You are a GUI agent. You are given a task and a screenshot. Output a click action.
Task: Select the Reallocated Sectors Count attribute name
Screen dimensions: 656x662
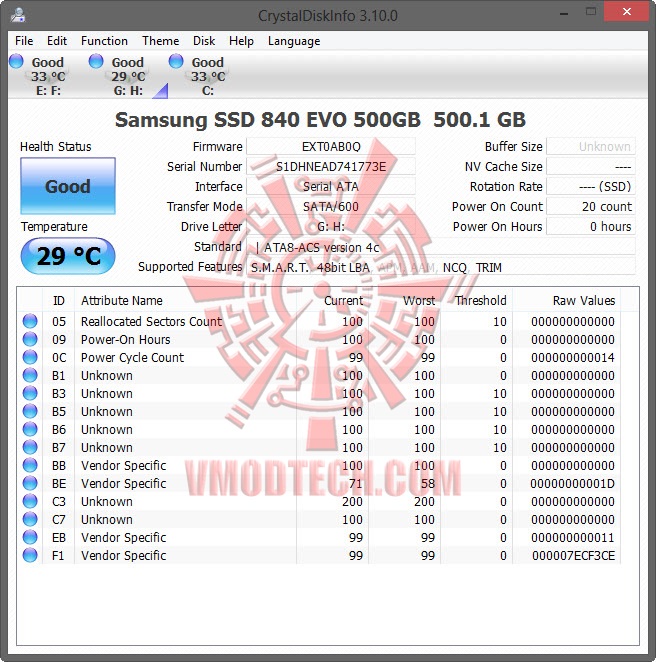[x=151, y=321]
